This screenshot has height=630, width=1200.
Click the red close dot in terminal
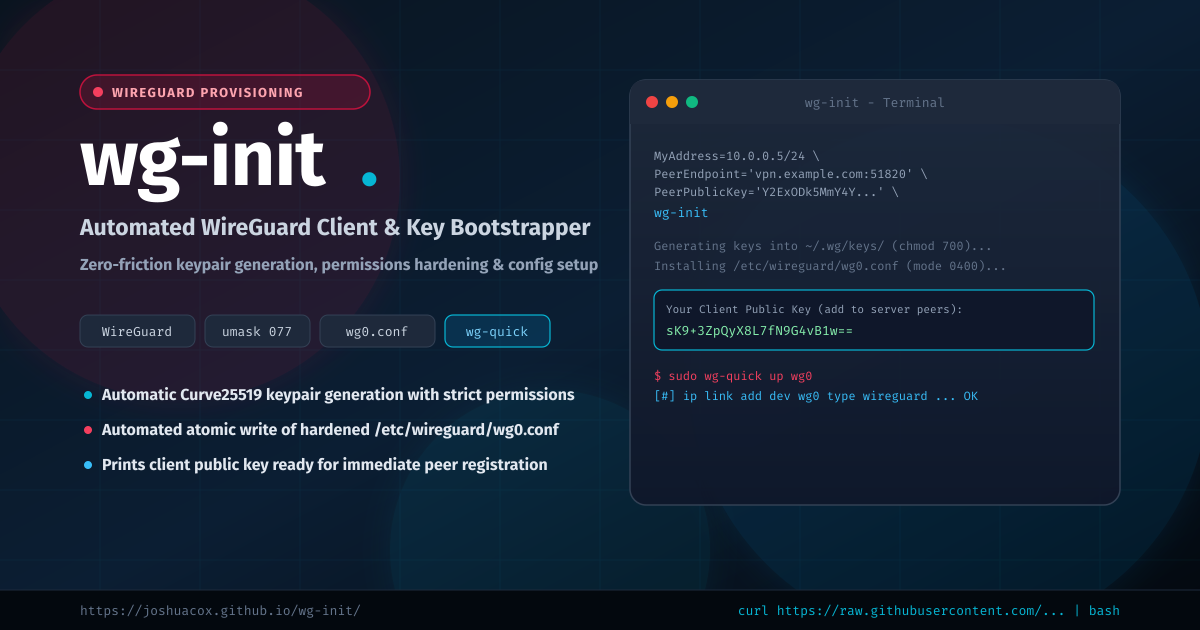652,102
